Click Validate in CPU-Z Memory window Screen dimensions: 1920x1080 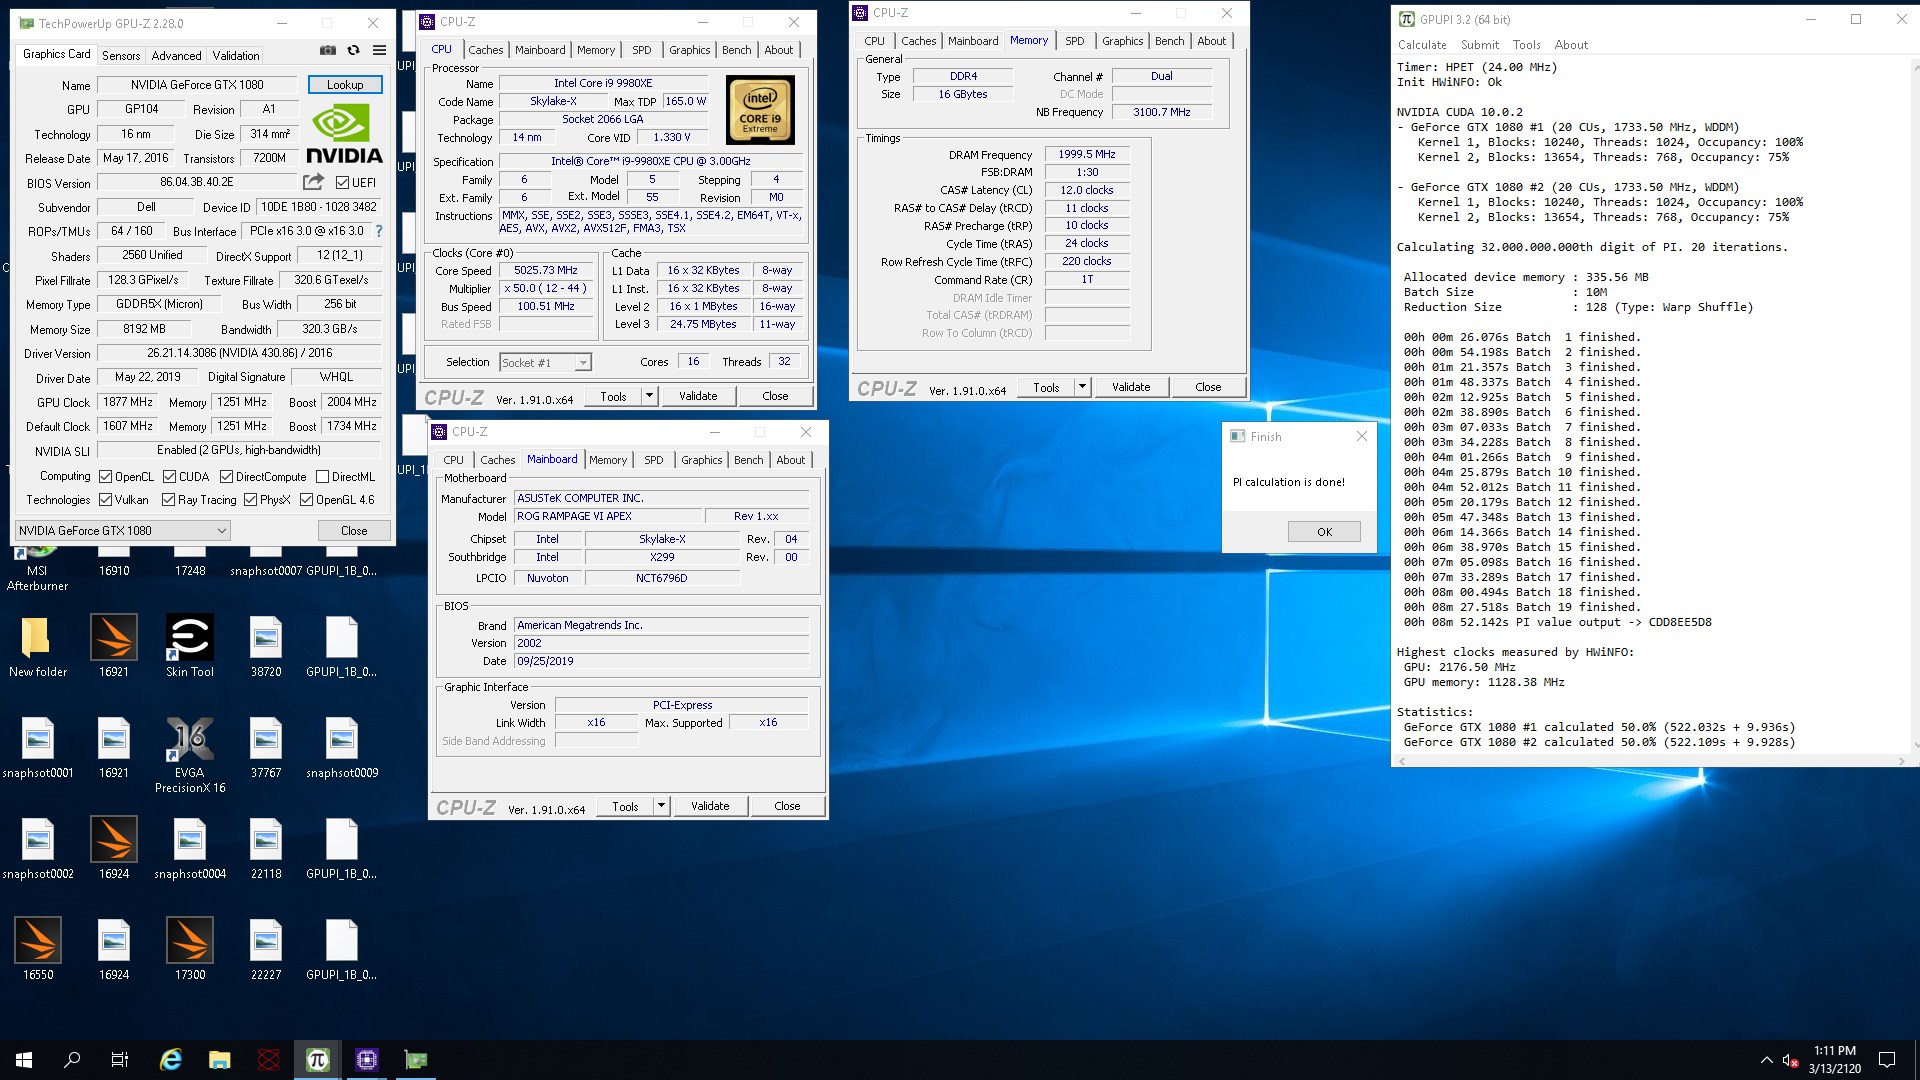pyautogui.click(x=1131, y=387)
